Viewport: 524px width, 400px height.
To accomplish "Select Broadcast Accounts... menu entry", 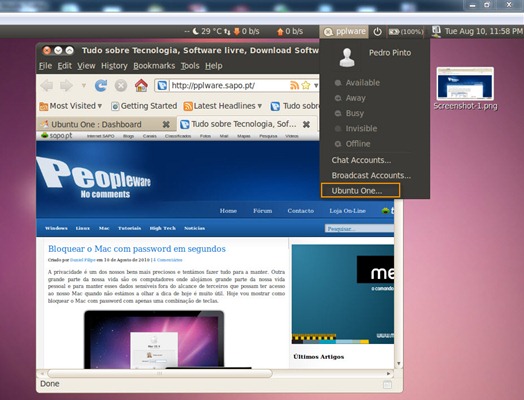I will click(x=371, y=175).
